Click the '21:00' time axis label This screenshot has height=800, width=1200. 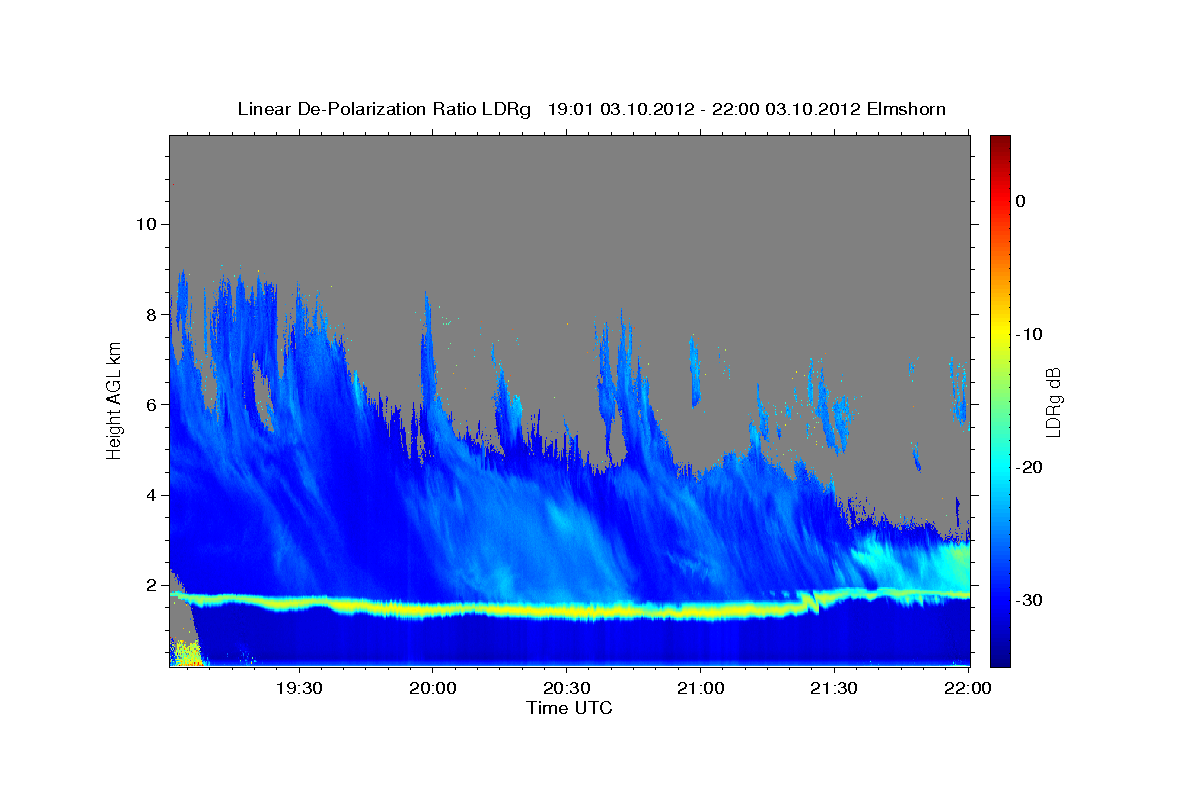pyautogui.click(x=700, y=688)
